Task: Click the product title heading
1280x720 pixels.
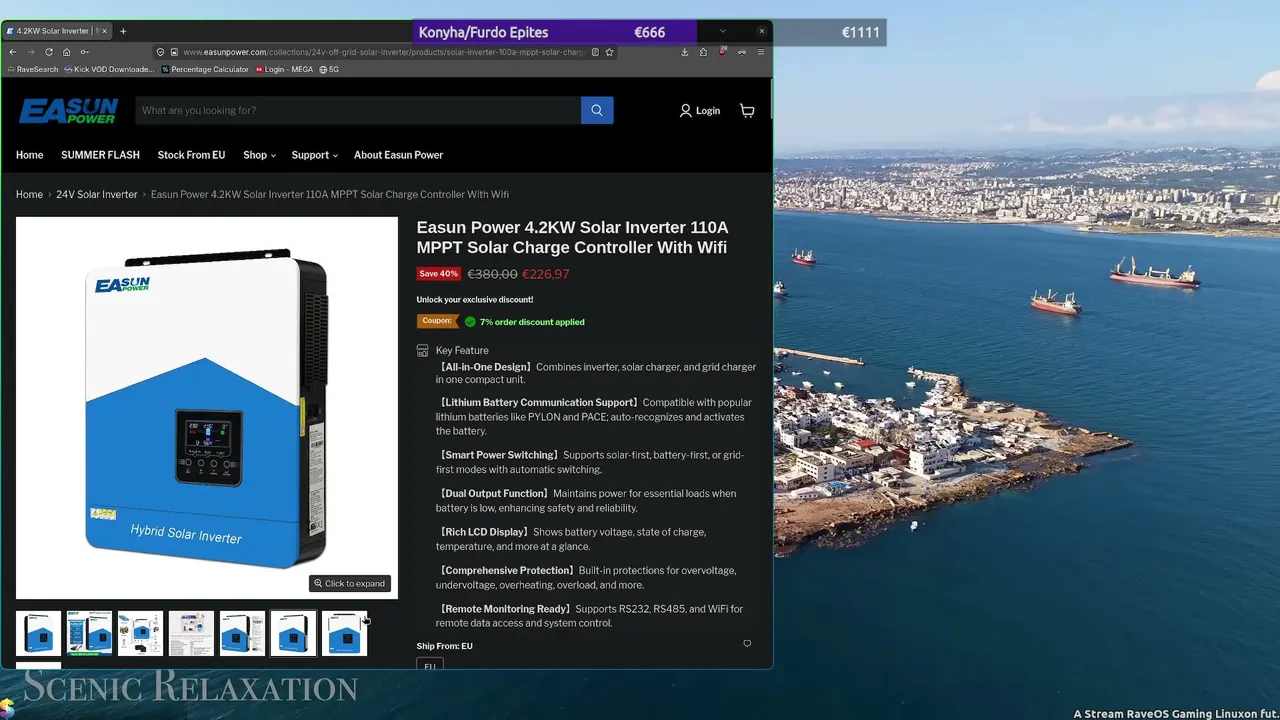Action: (x=572, y=238)
